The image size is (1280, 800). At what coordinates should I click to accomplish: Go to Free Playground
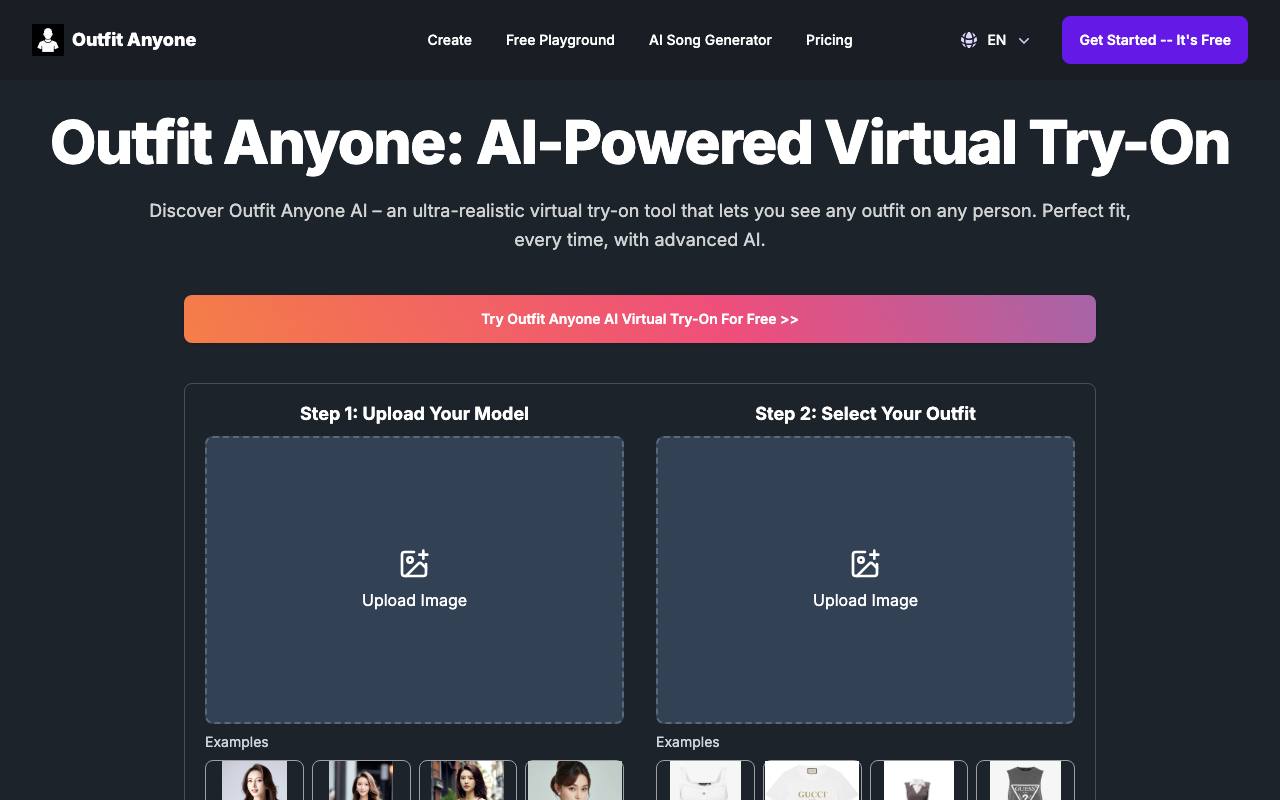[560, 40]
